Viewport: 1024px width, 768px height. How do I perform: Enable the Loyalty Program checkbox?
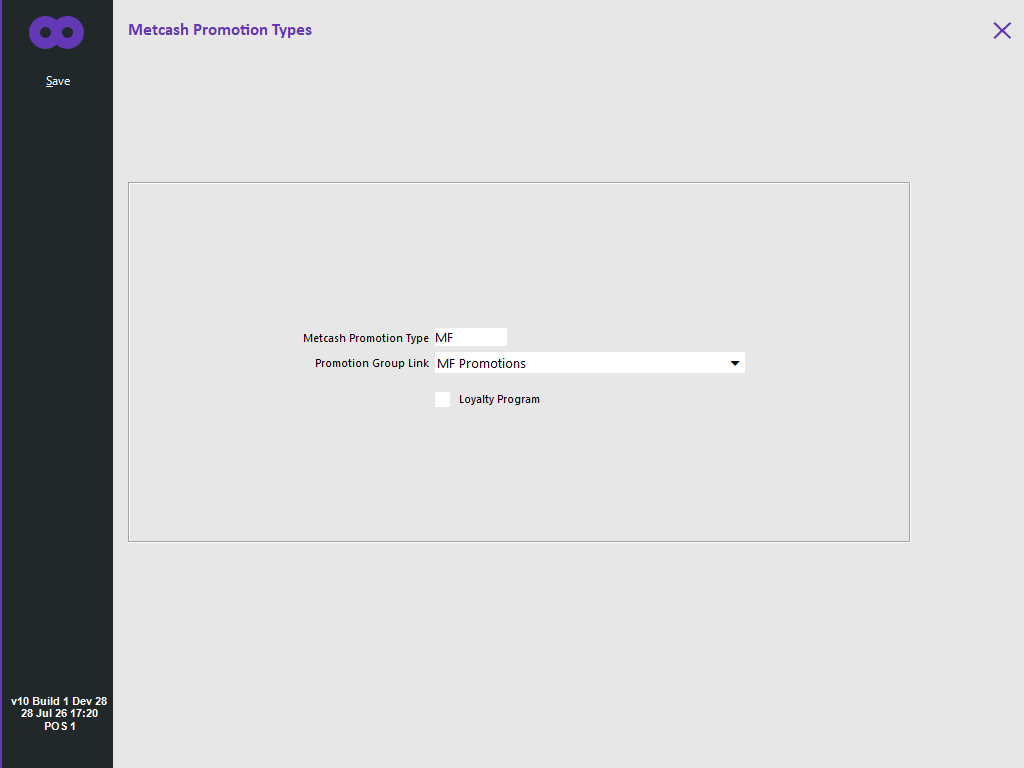point(443,400)
